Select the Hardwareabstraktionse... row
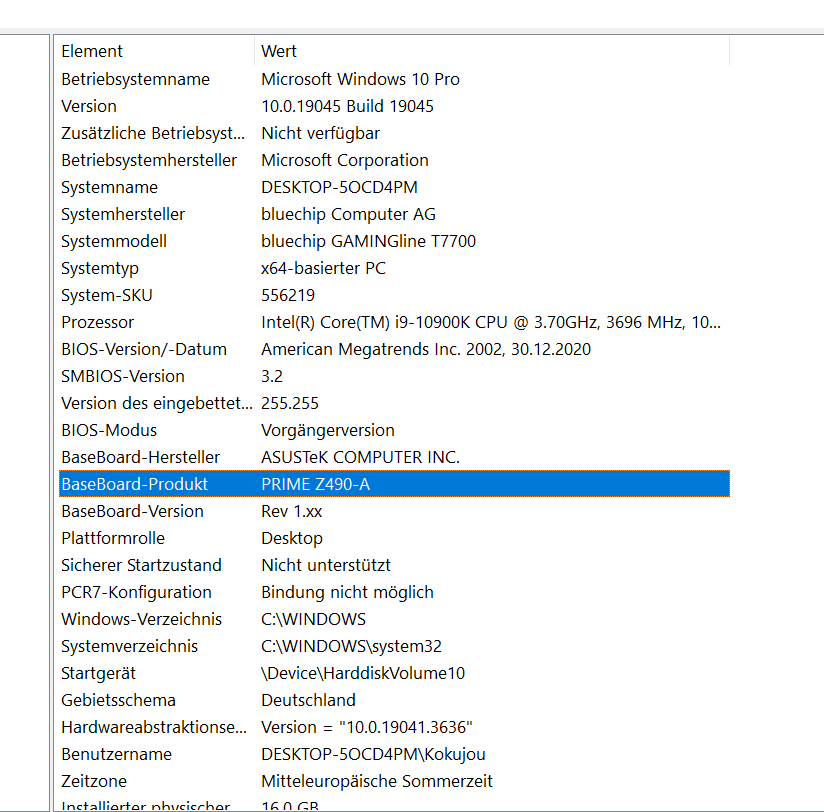This screenshot has width=824, height=812. click(394, 727)
